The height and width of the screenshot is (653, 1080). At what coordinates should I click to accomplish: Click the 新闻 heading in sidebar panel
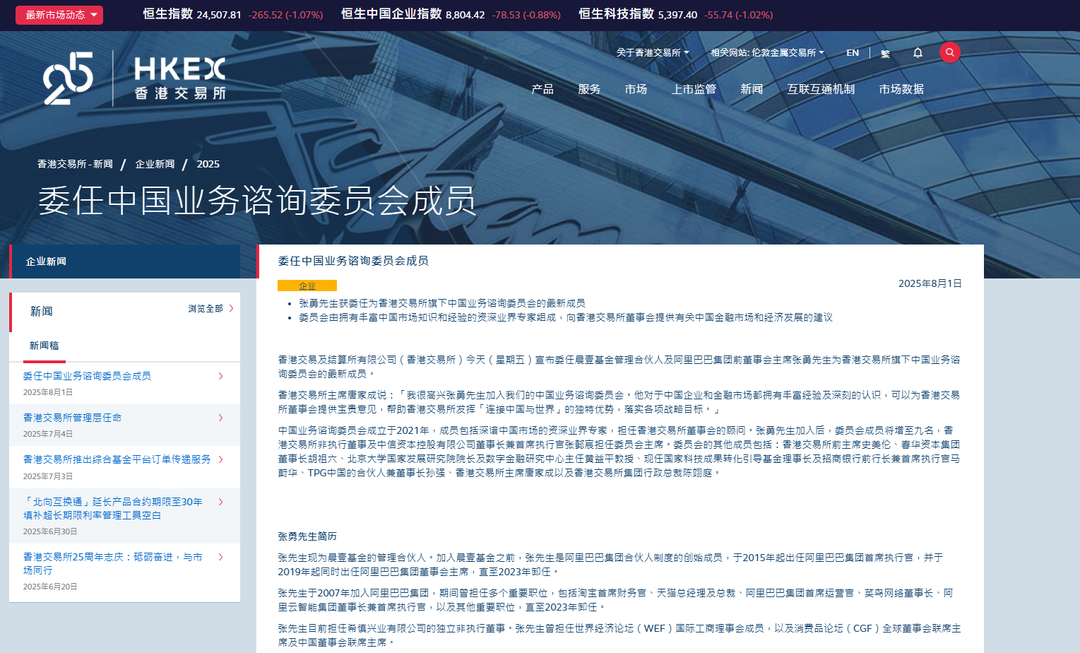coord(41,311)
